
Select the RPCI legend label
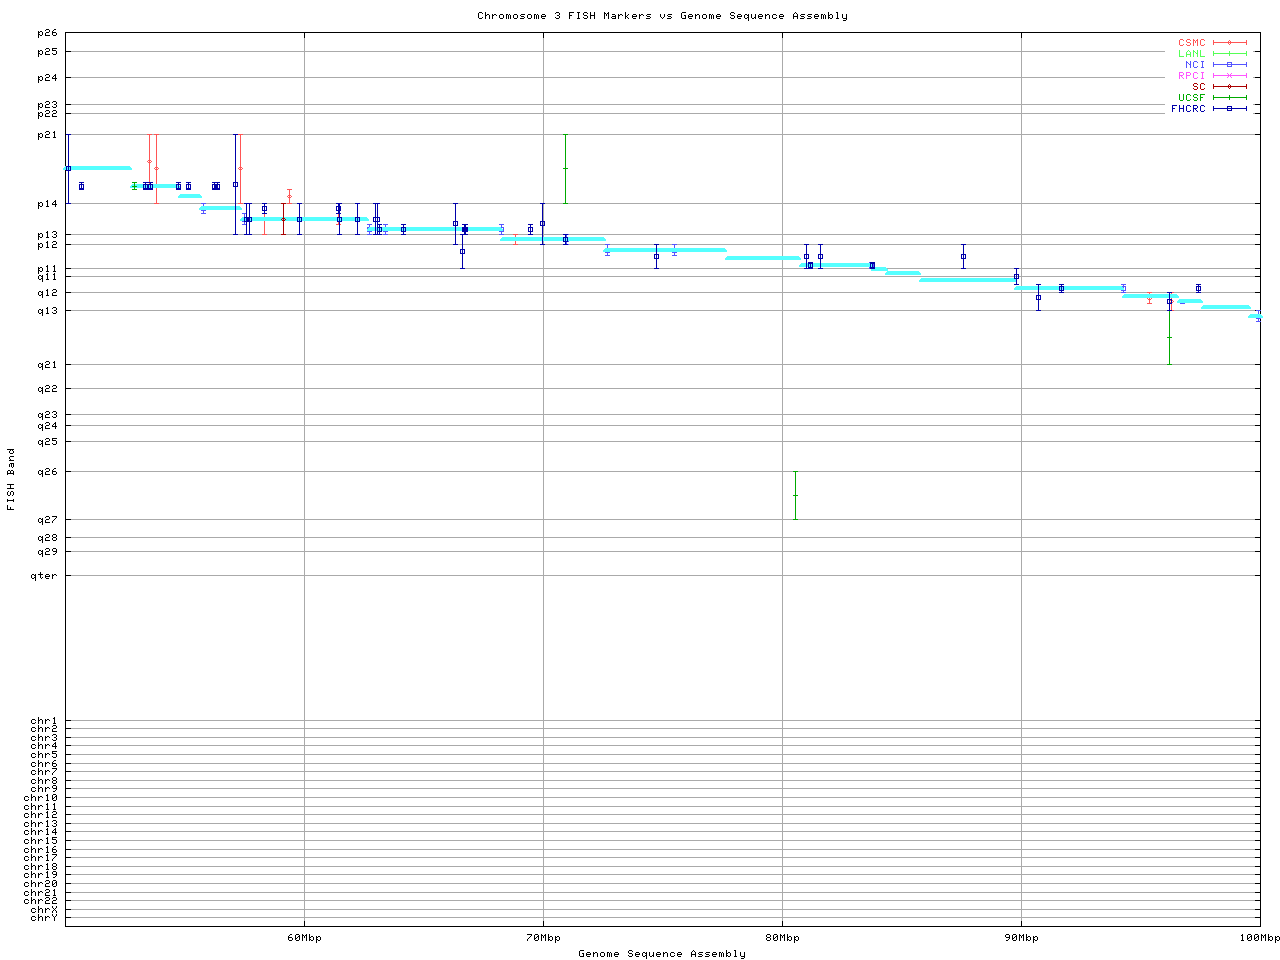click(x=1192, y=76)
